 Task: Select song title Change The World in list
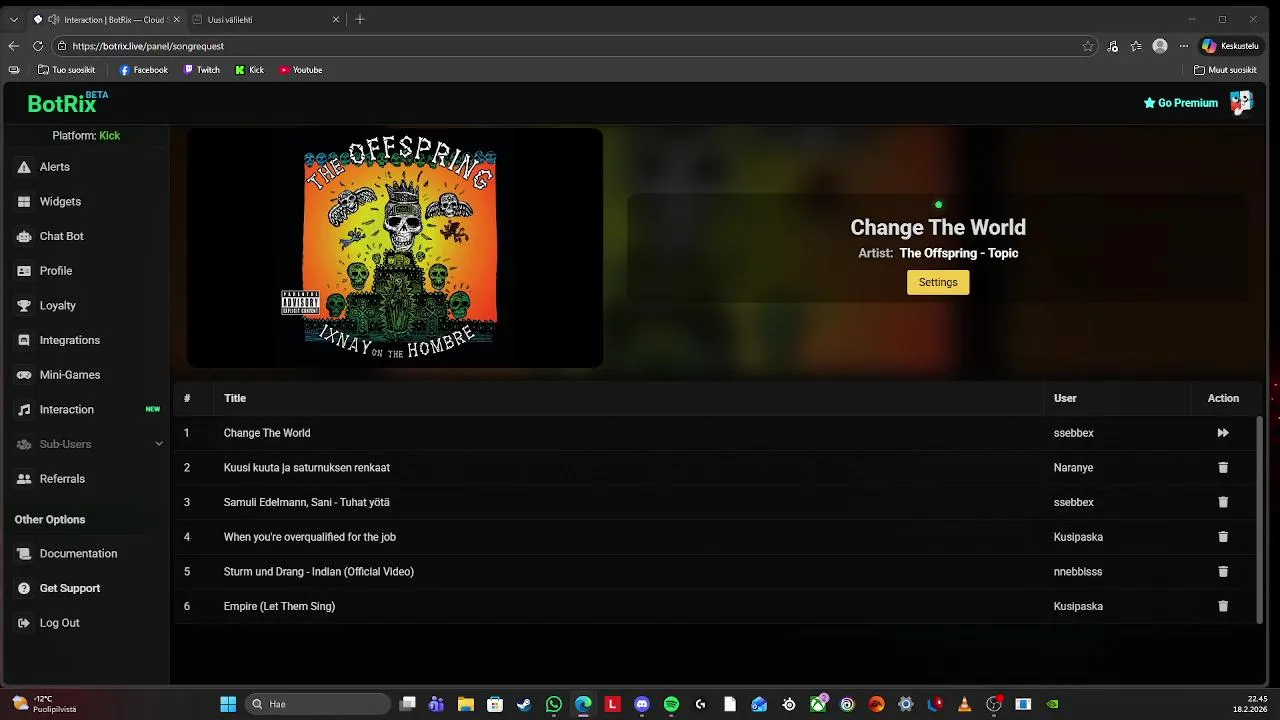point(267,433)
